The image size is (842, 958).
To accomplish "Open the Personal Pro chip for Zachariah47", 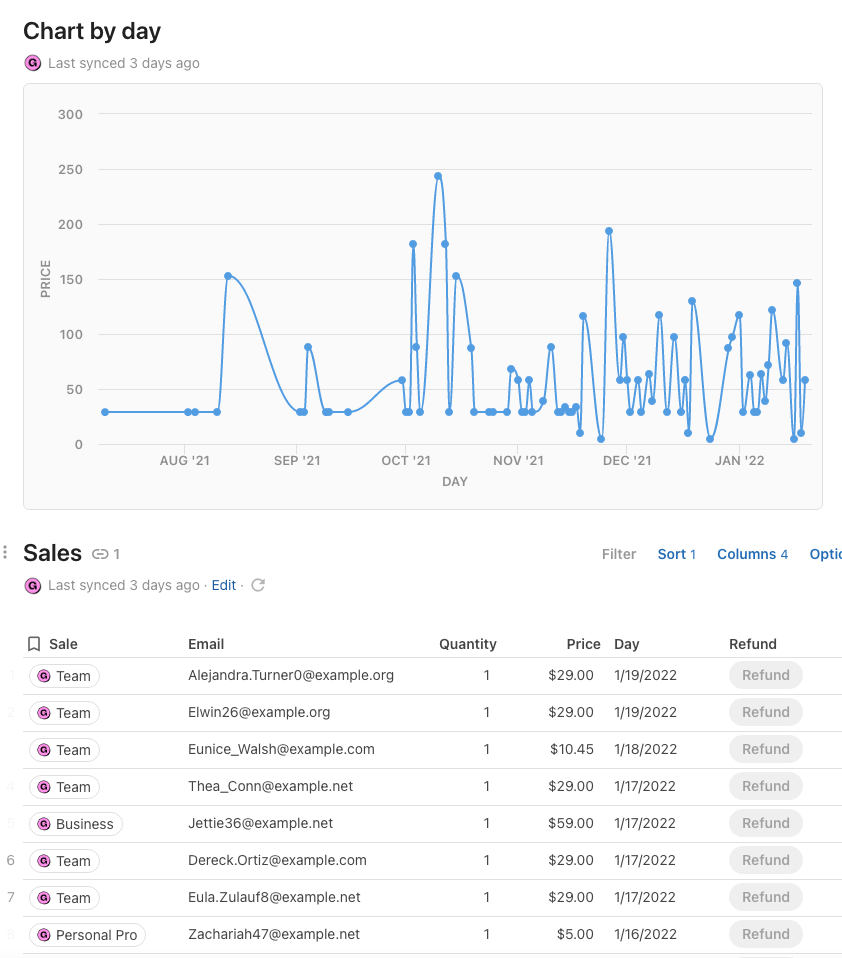I will pos(88,935).
